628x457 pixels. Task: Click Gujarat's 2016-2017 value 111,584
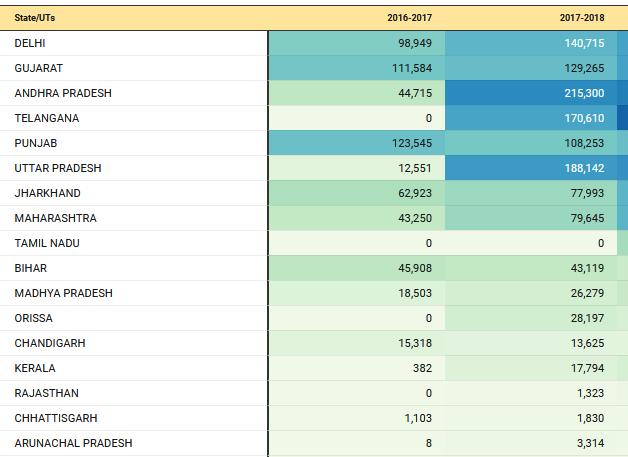(412, 68)
